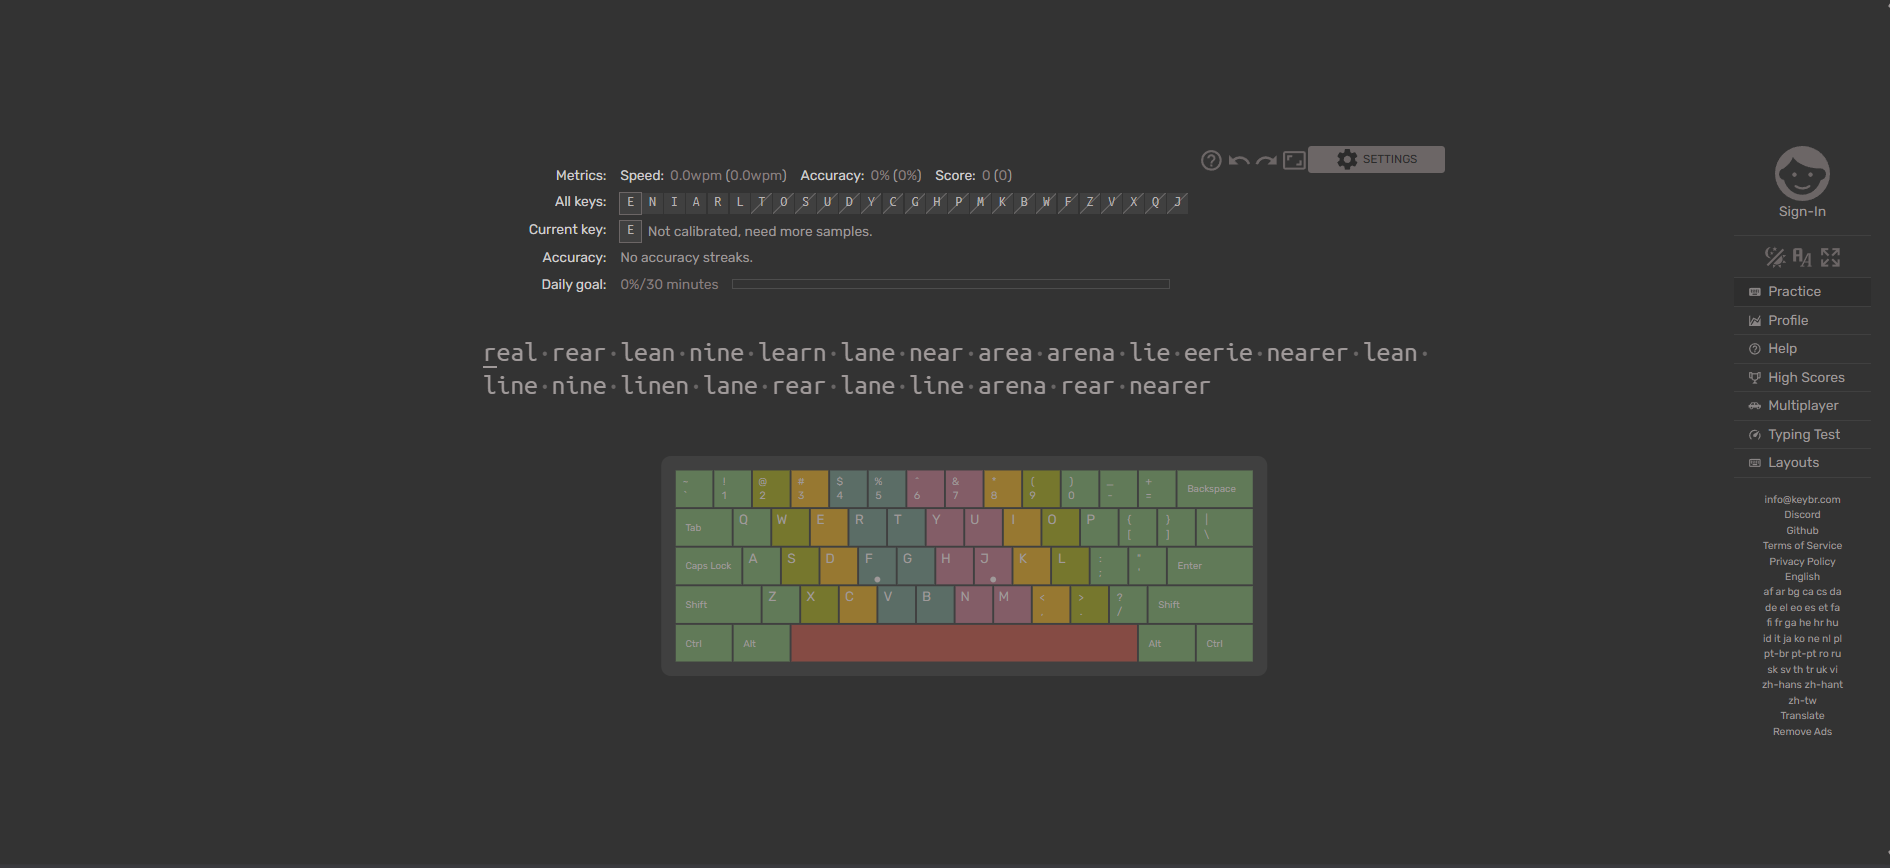This screenshot has height=868, width=1890.
Task: Go to High Scores page
Action: point(1806,378)
